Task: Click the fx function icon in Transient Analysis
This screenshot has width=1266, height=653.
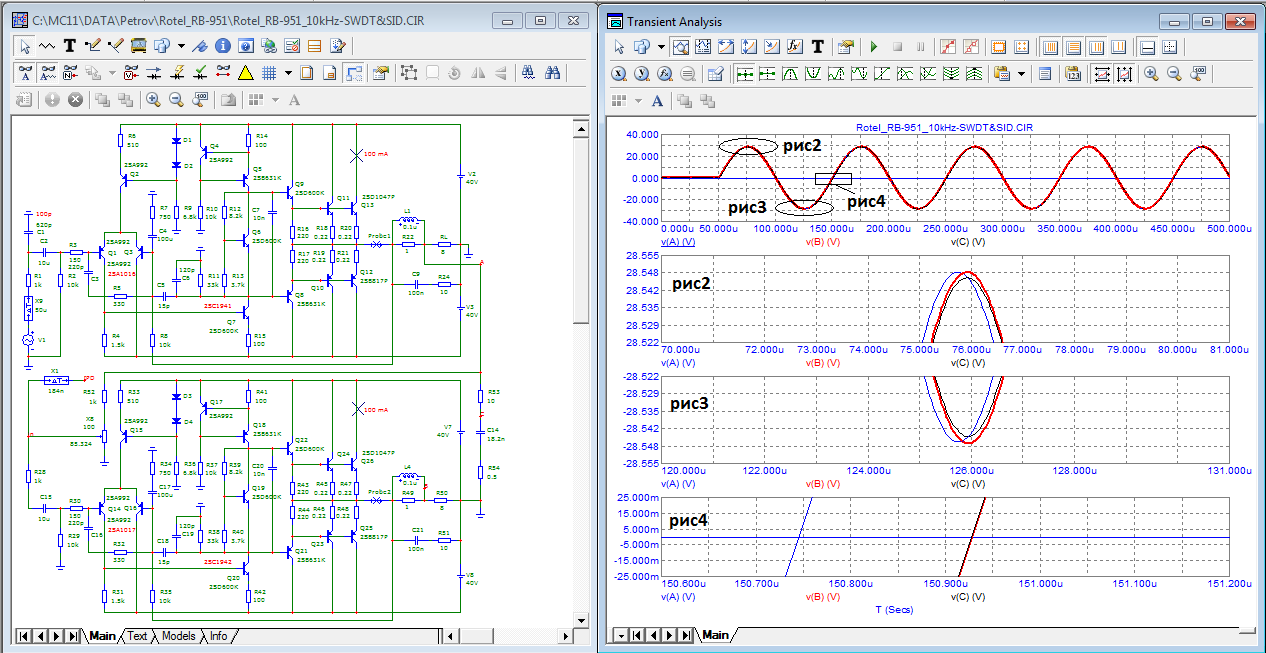Action: click(795, 47)
